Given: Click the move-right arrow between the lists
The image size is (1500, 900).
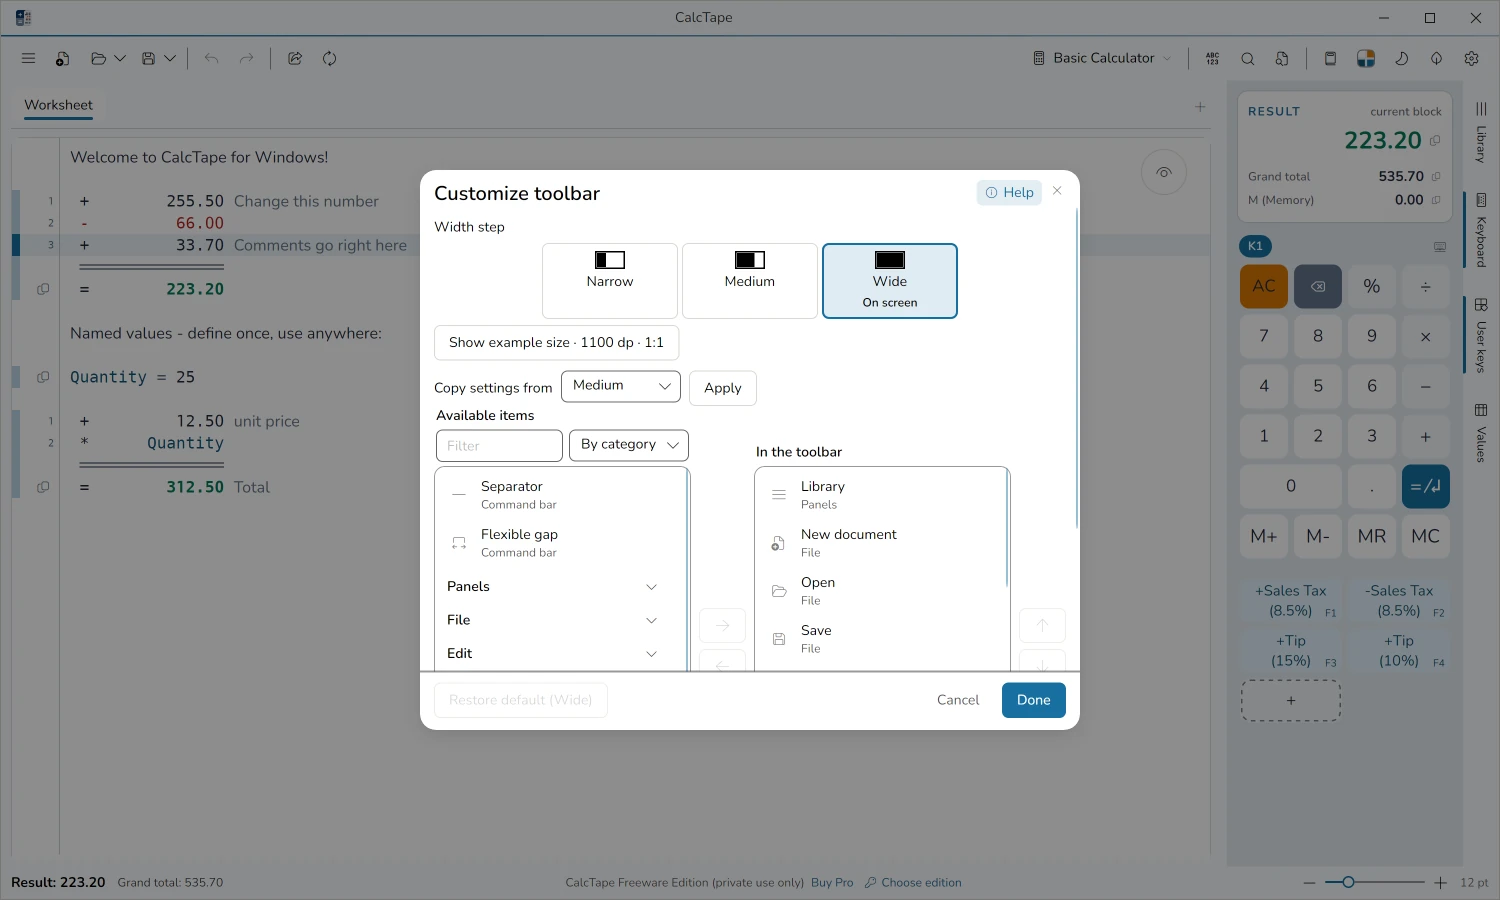Looking at the screenshot, I should [722, 625].
